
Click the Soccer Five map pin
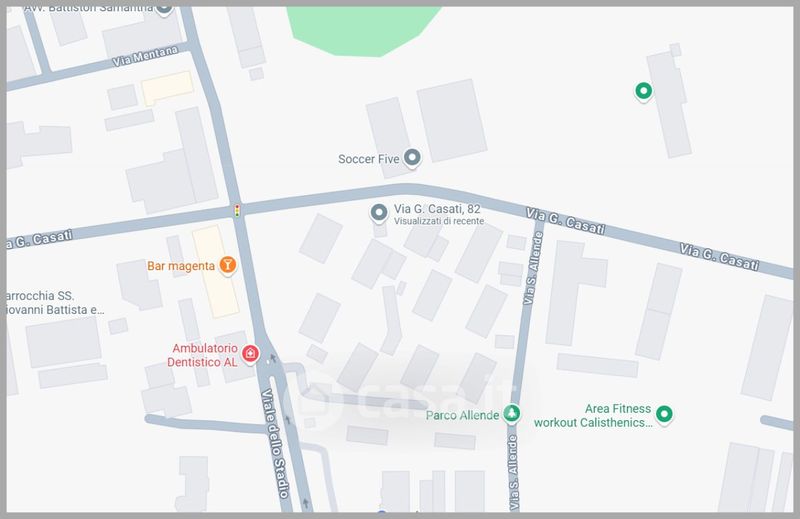[x=412, y=158]
